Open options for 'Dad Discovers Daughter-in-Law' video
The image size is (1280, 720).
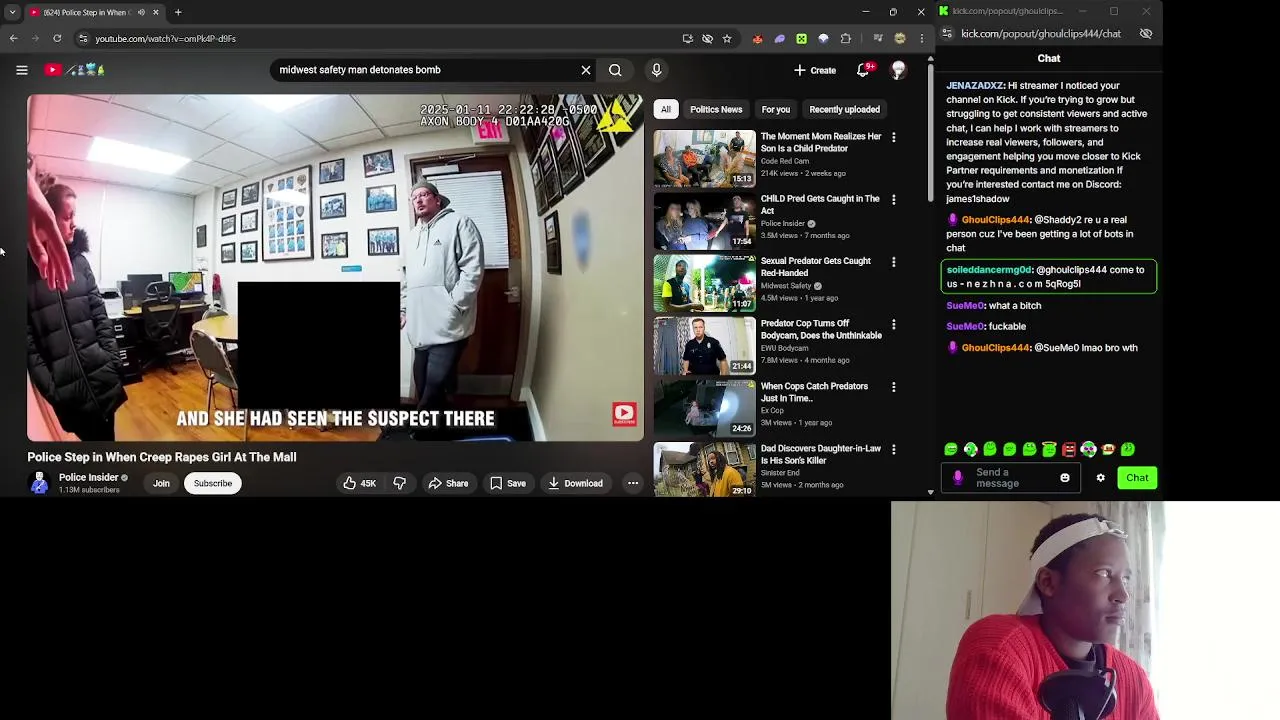click(894, 449)
